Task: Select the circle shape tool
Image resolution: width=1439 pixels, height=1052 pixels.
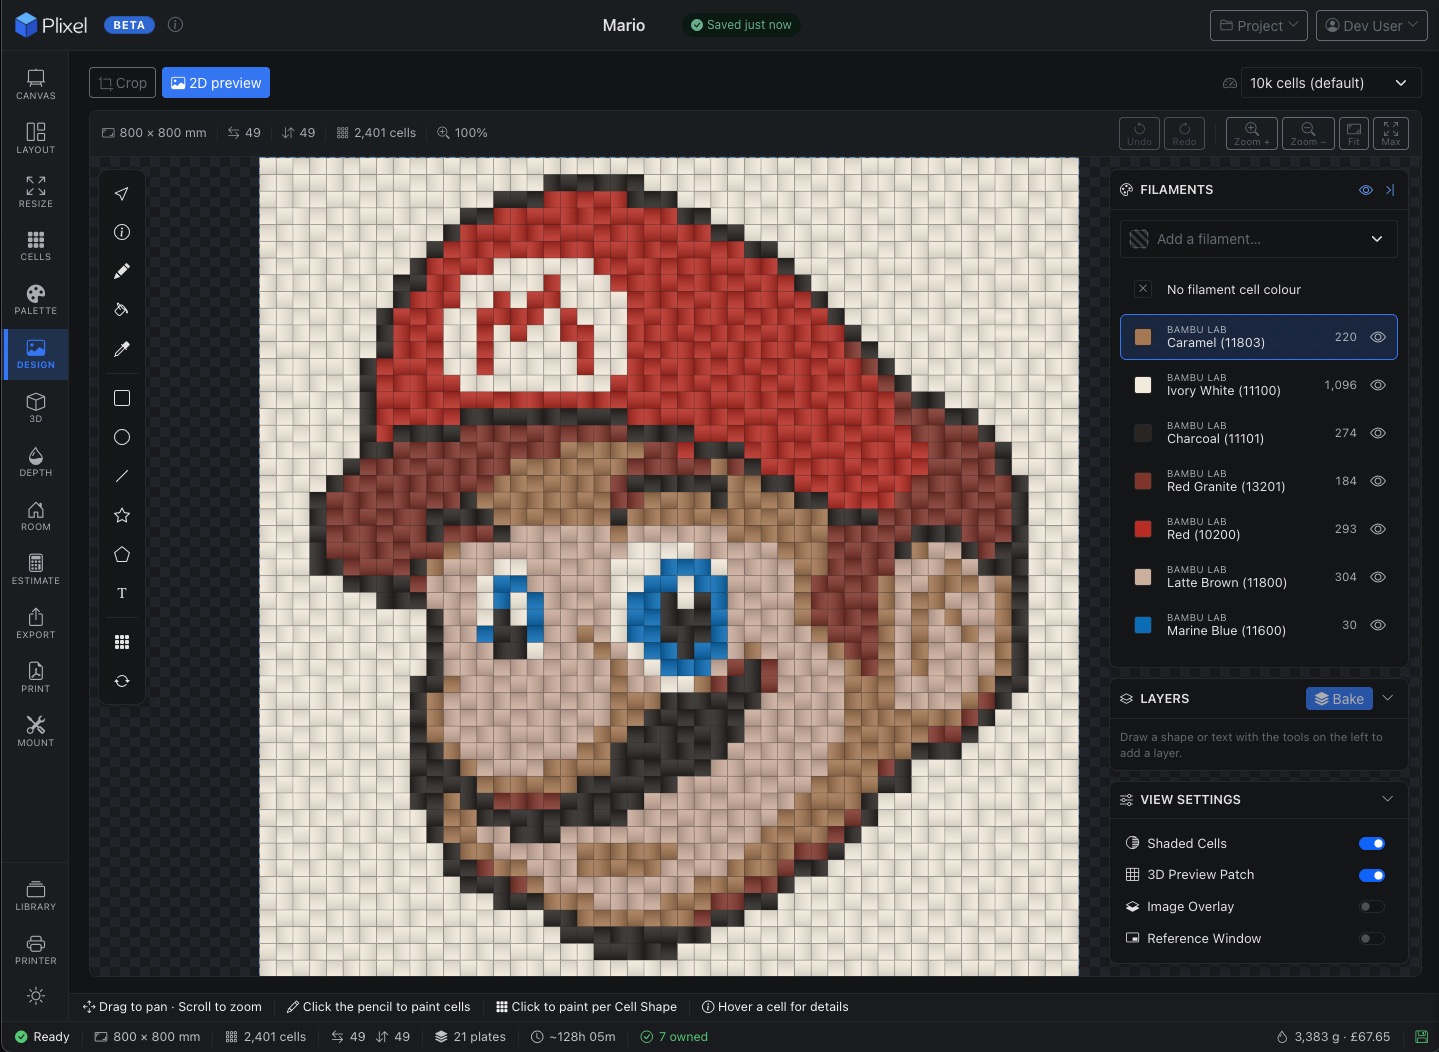Action: (x=122, y=437)
